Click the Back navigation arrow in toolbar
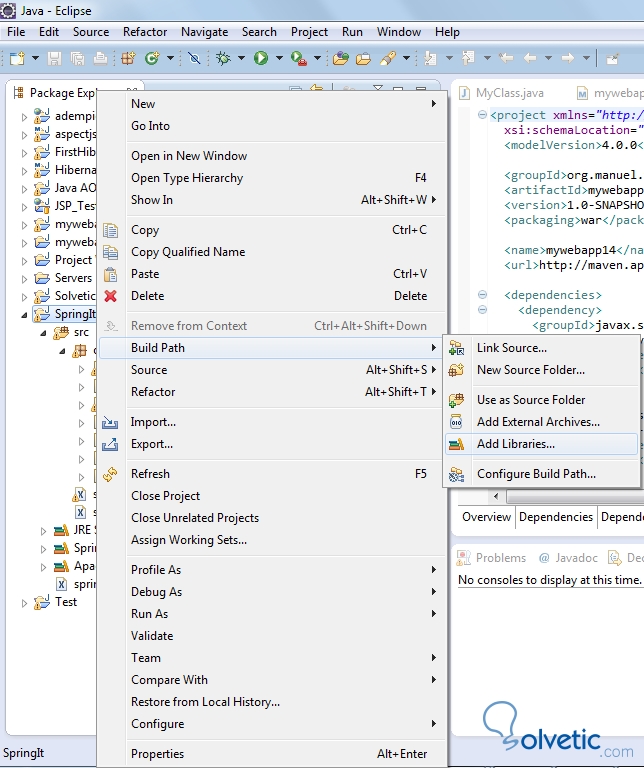Viewport: 644px width, 768px height. coord(529,59)
